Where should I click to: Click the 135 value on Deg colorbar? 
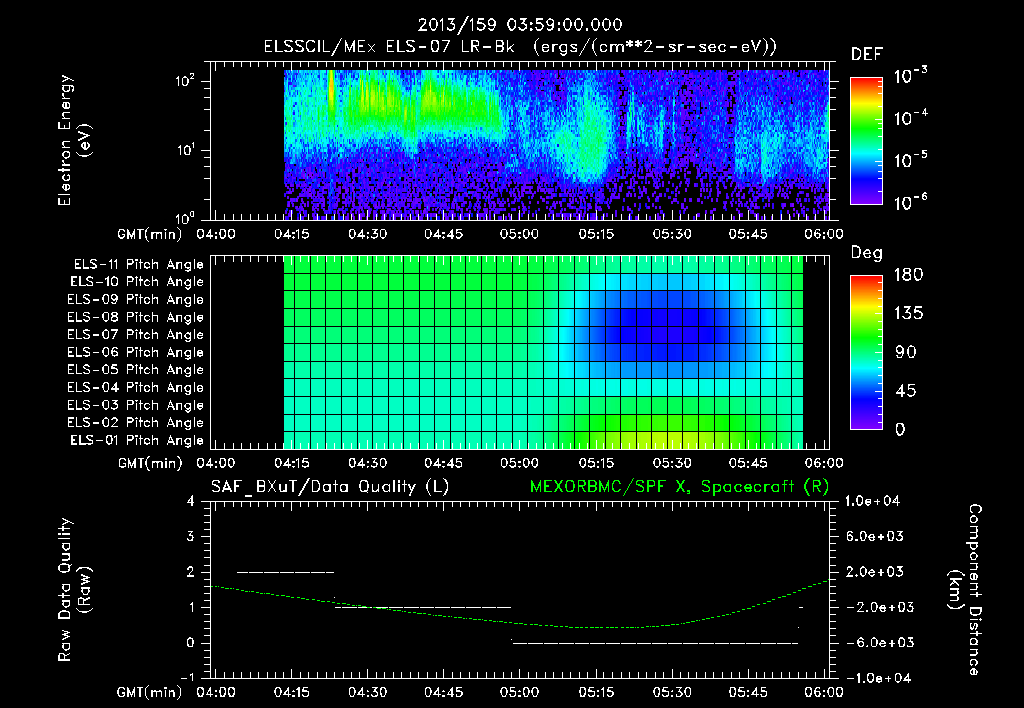[x=908, y=313]
